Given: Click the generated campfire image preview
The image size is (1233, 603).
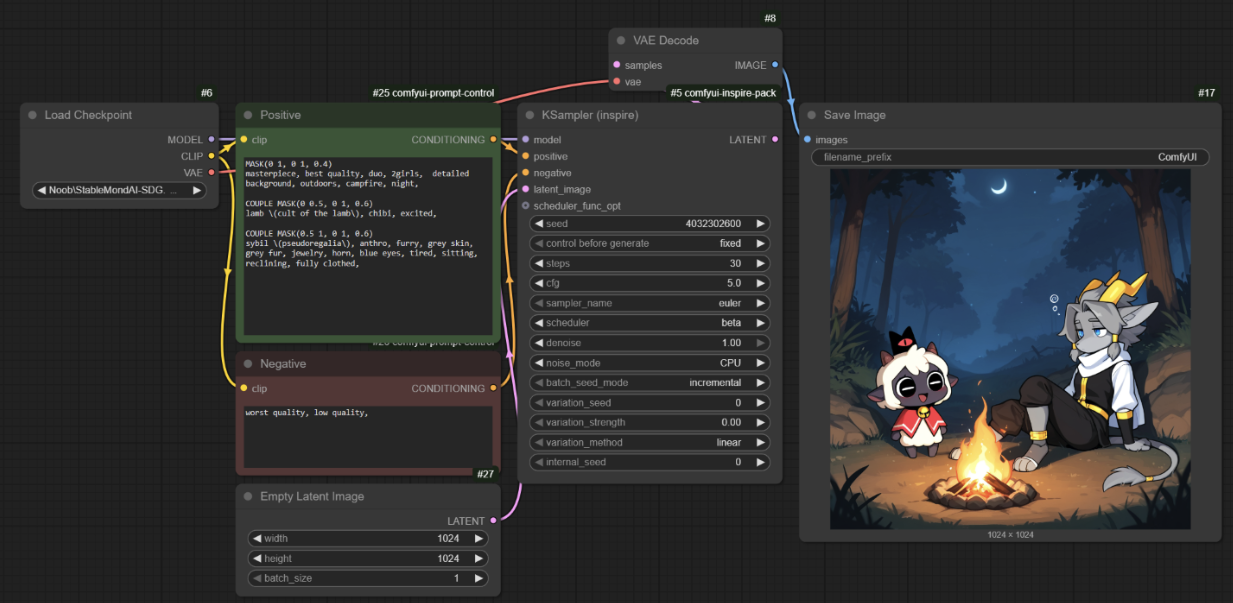Looking at the screenshot, I should point(1010,349).
